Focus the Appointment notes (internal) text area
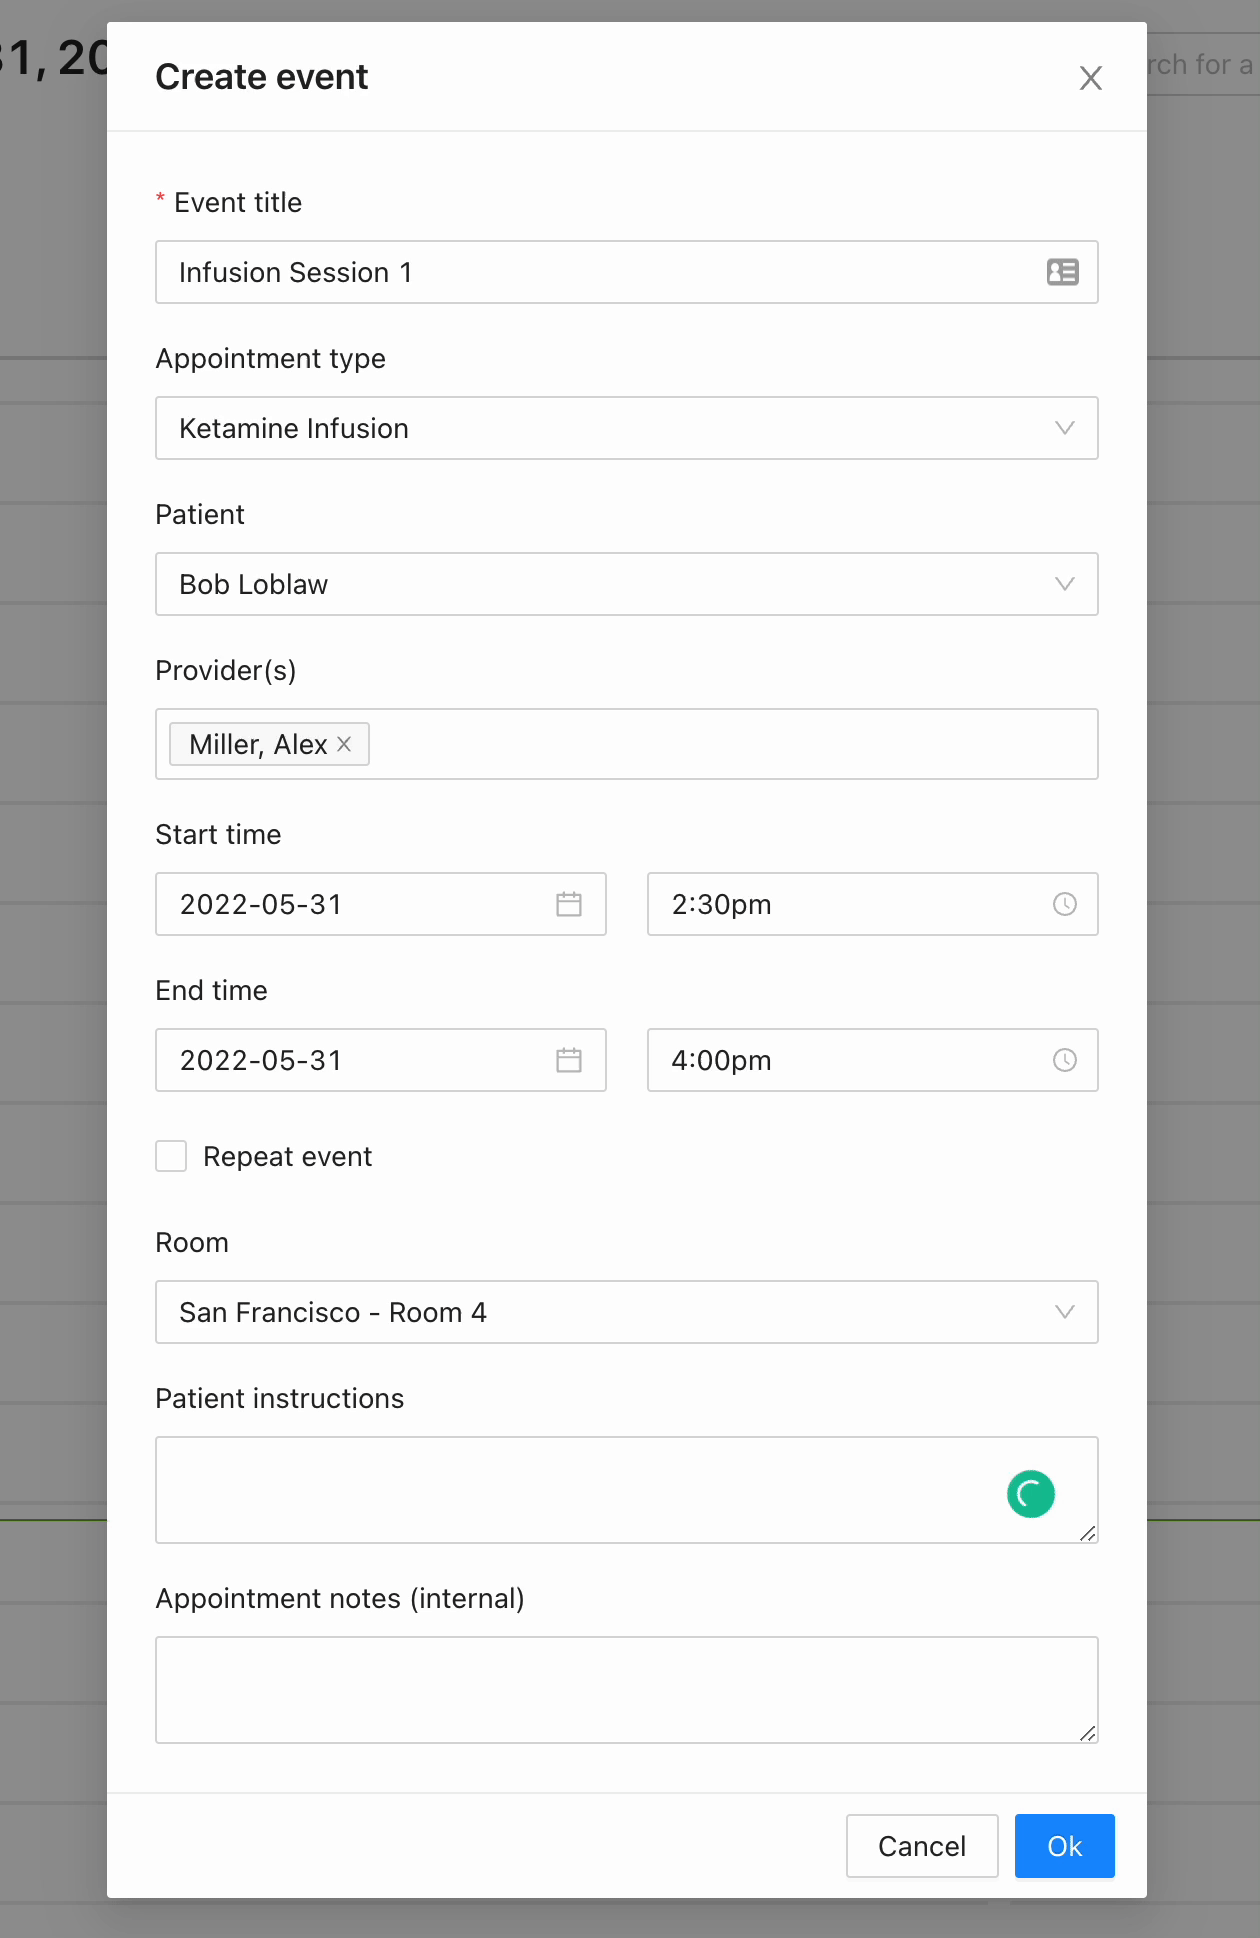This screenshot has height=1938, width=1260. [x=627, y=1690]
